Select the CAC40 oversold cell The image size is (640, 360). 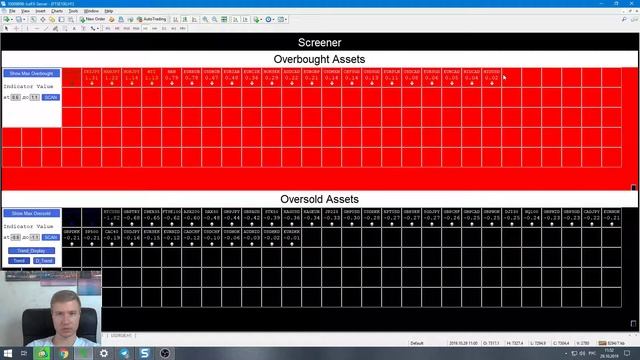(x=111, y=237)
